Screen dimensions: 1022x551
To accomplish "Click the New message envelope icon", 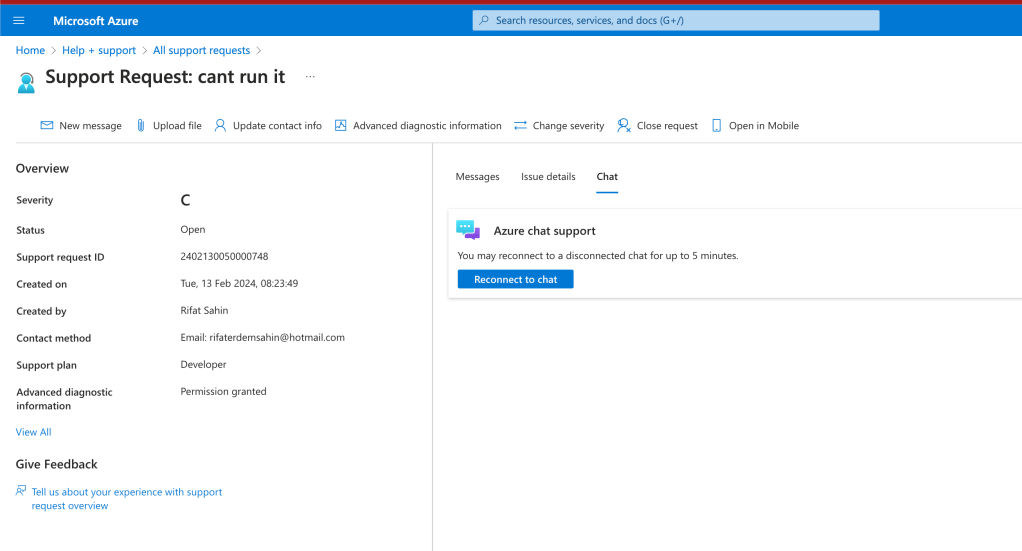I will click(x=47, y=125).
